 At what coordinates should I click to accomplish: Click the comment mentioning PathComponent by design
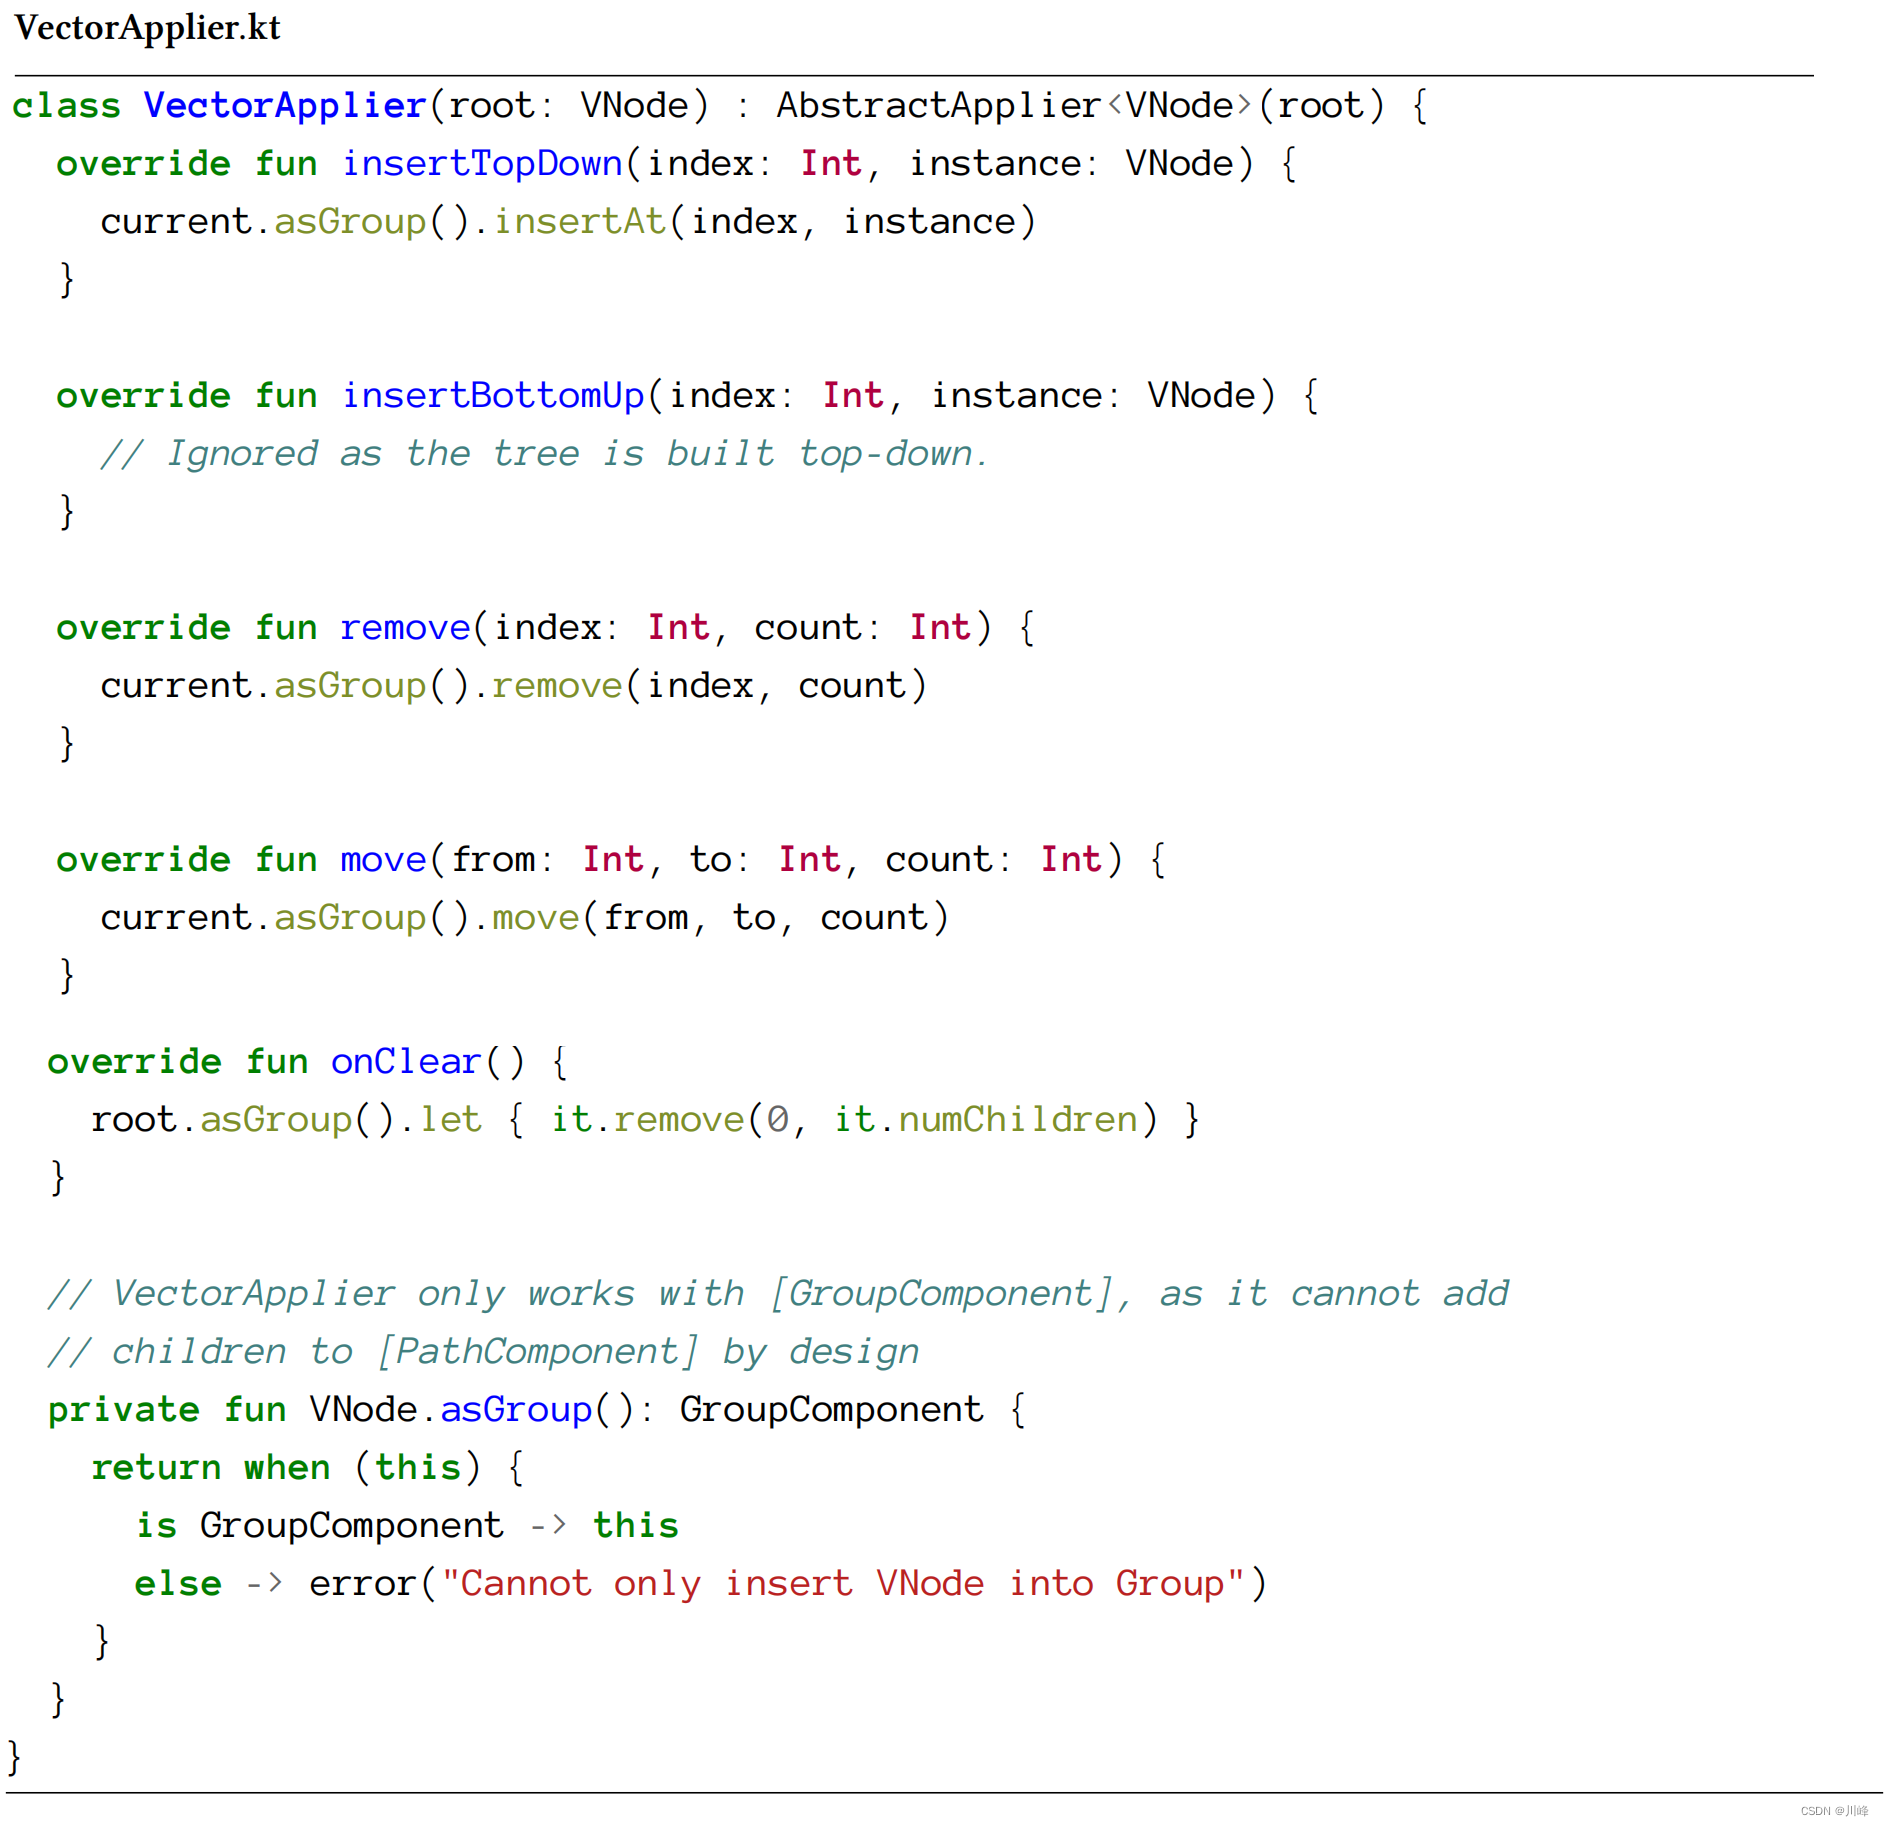[483, 1351]
